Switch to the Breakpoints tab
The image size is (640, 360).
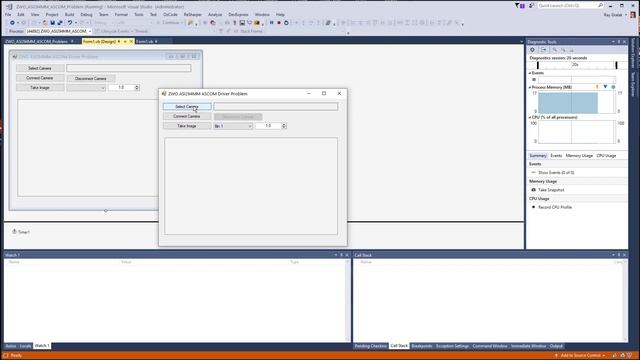[x=422, y=346]
